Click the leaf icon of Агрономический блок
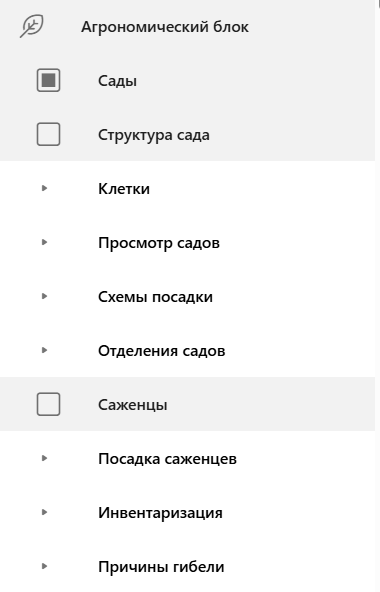The width and height of the screenshot is (380, 592). point(32,26)
